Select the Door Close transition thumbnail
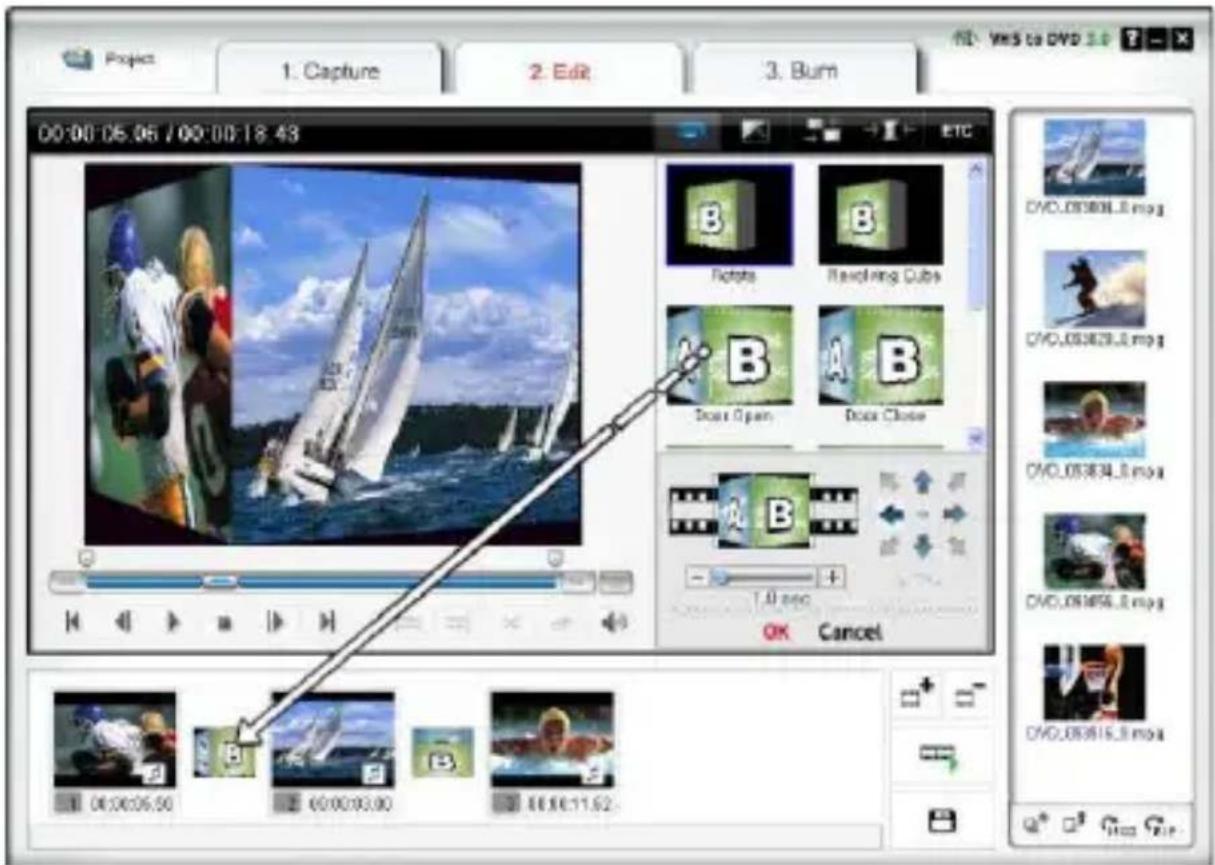Viewport: 1215px width, 865px height. (880, 357)
